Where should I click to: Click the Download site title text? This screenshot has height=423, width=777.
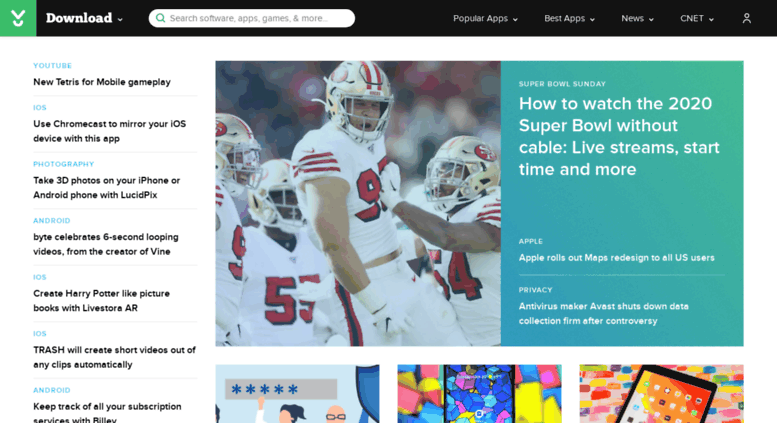point(79,18)
